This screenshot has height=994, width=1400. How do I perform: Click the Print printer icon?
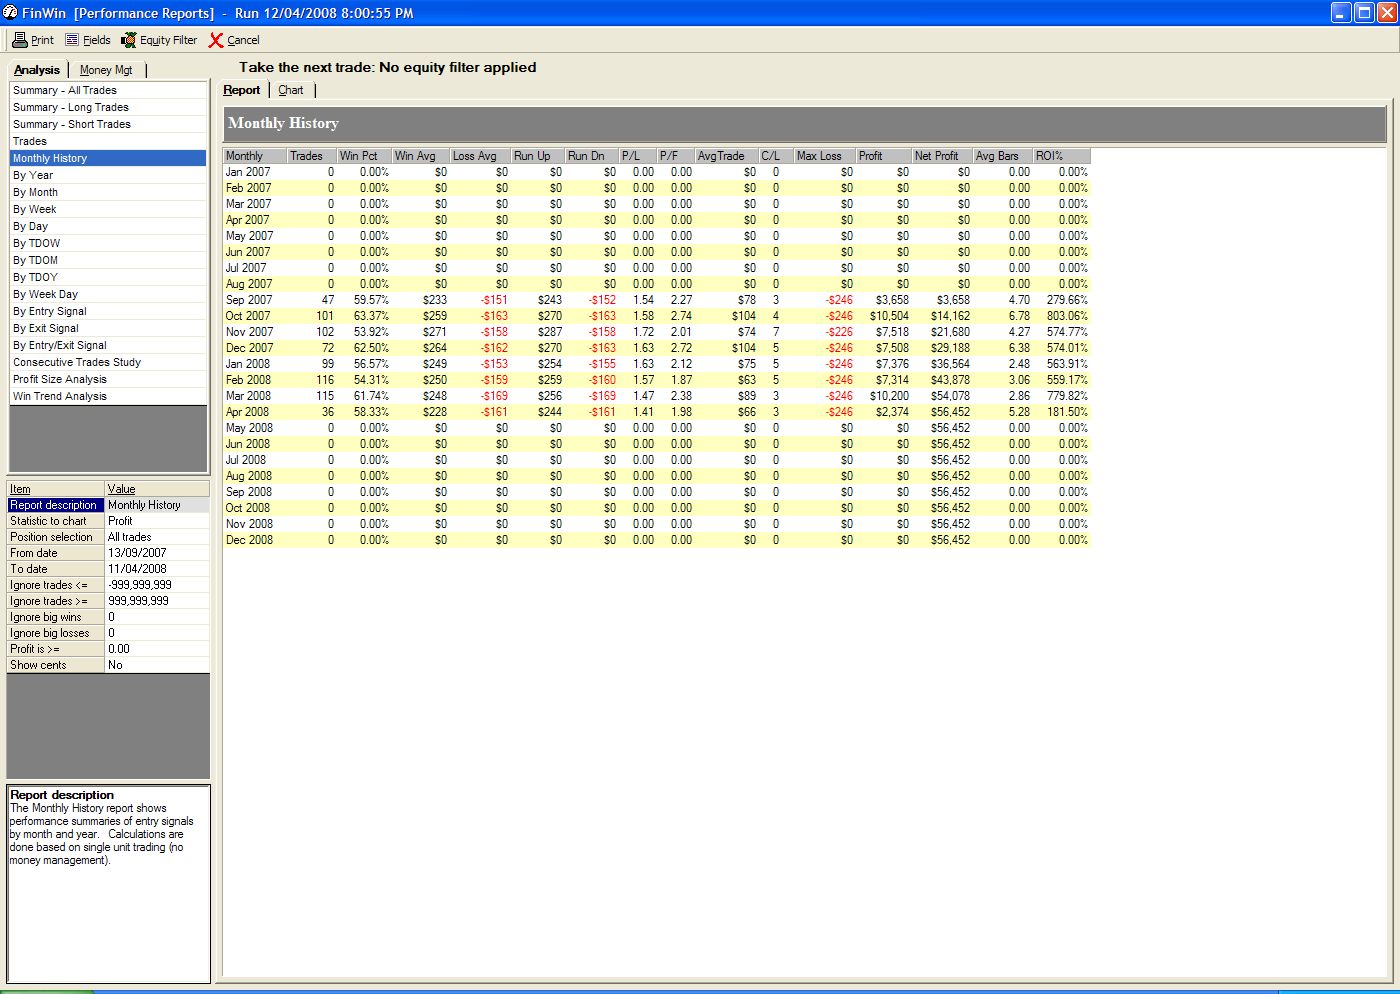[x=19, y=40]
